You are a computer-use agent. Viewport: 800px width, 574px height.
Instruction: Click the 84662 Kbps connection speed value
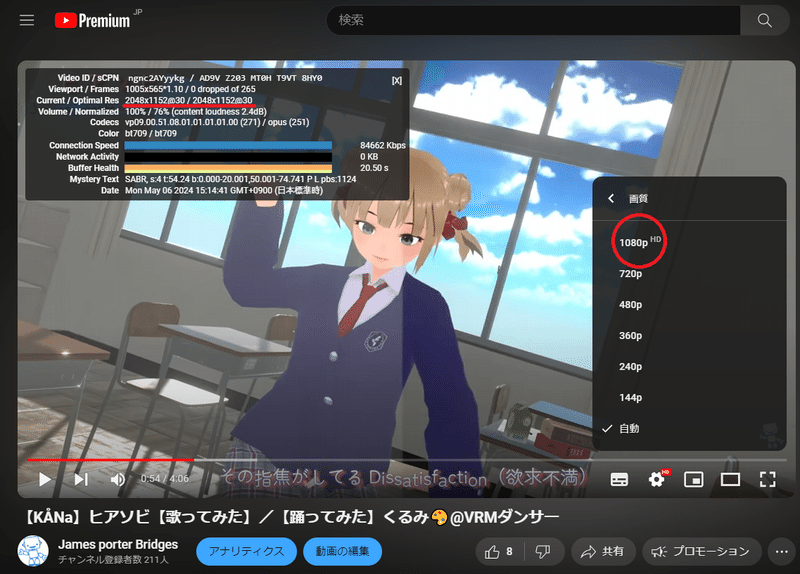pos(383,145)
